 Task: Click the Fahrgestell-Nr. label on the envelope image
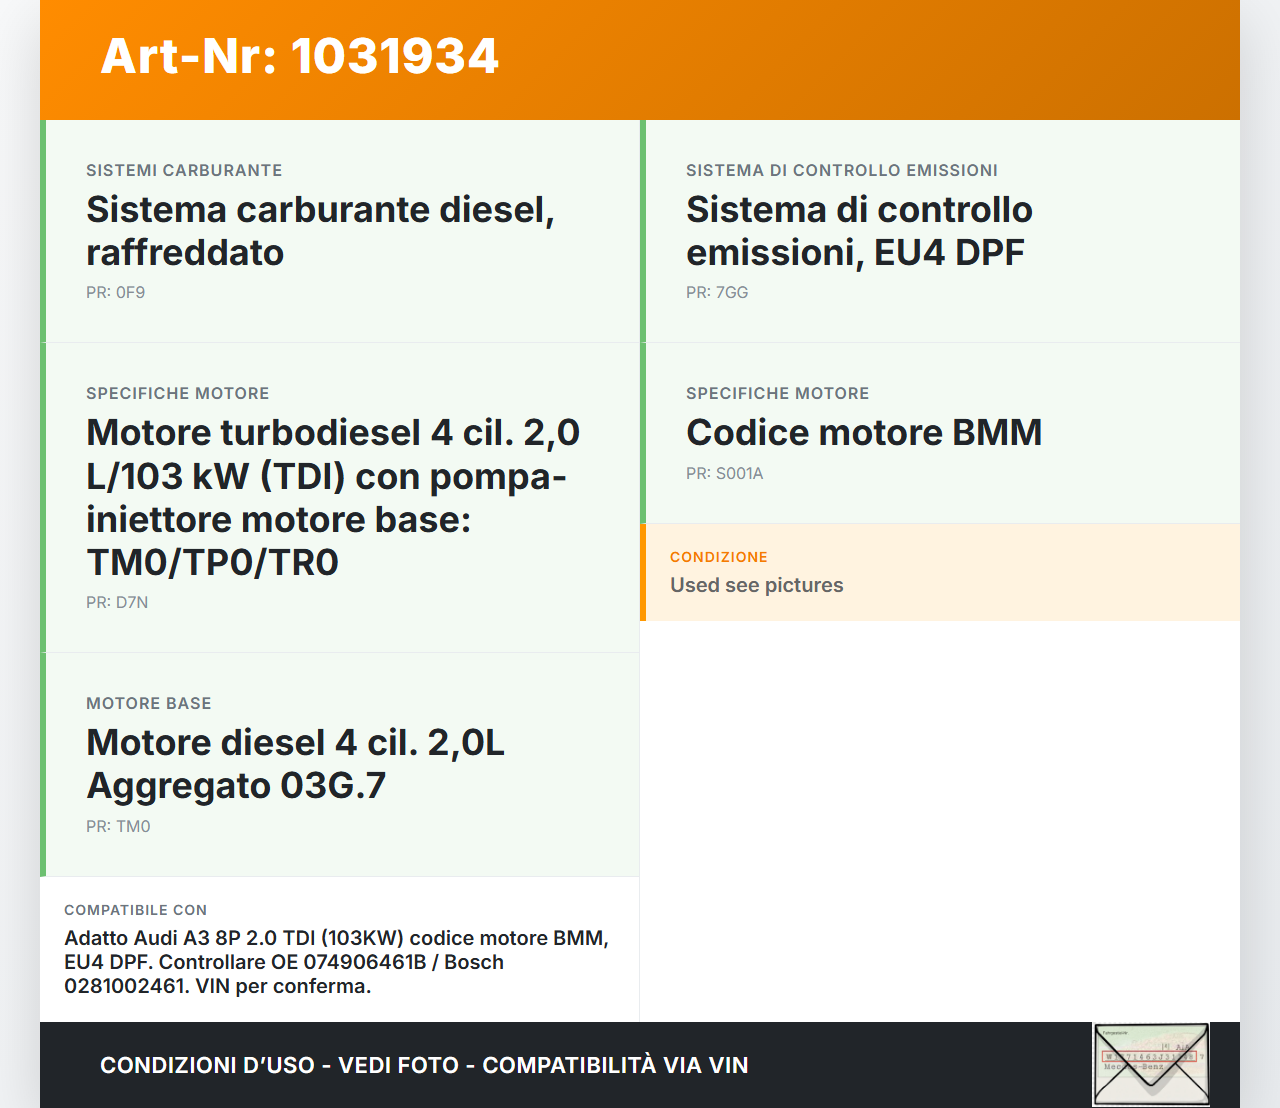pyautogui.click(x=1115, y=1032)
